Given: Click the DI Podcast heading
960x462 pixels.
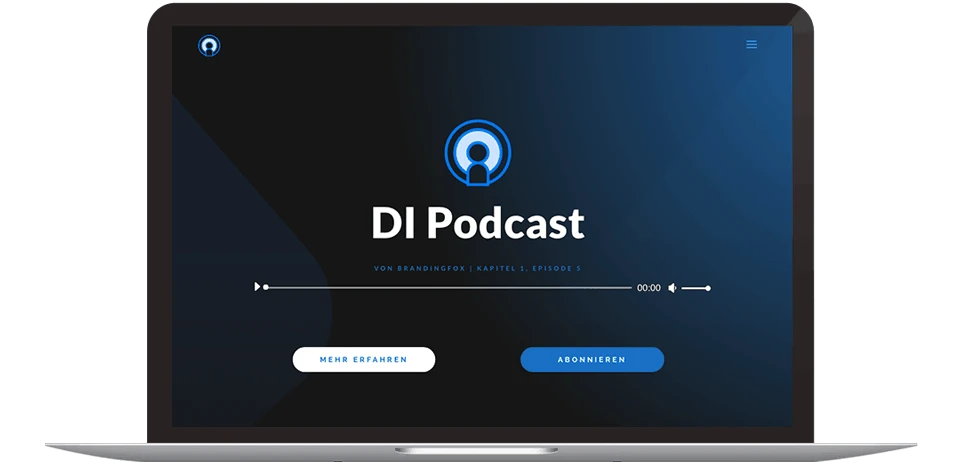Looking at the screenshot, I should (x=478, y=223).
